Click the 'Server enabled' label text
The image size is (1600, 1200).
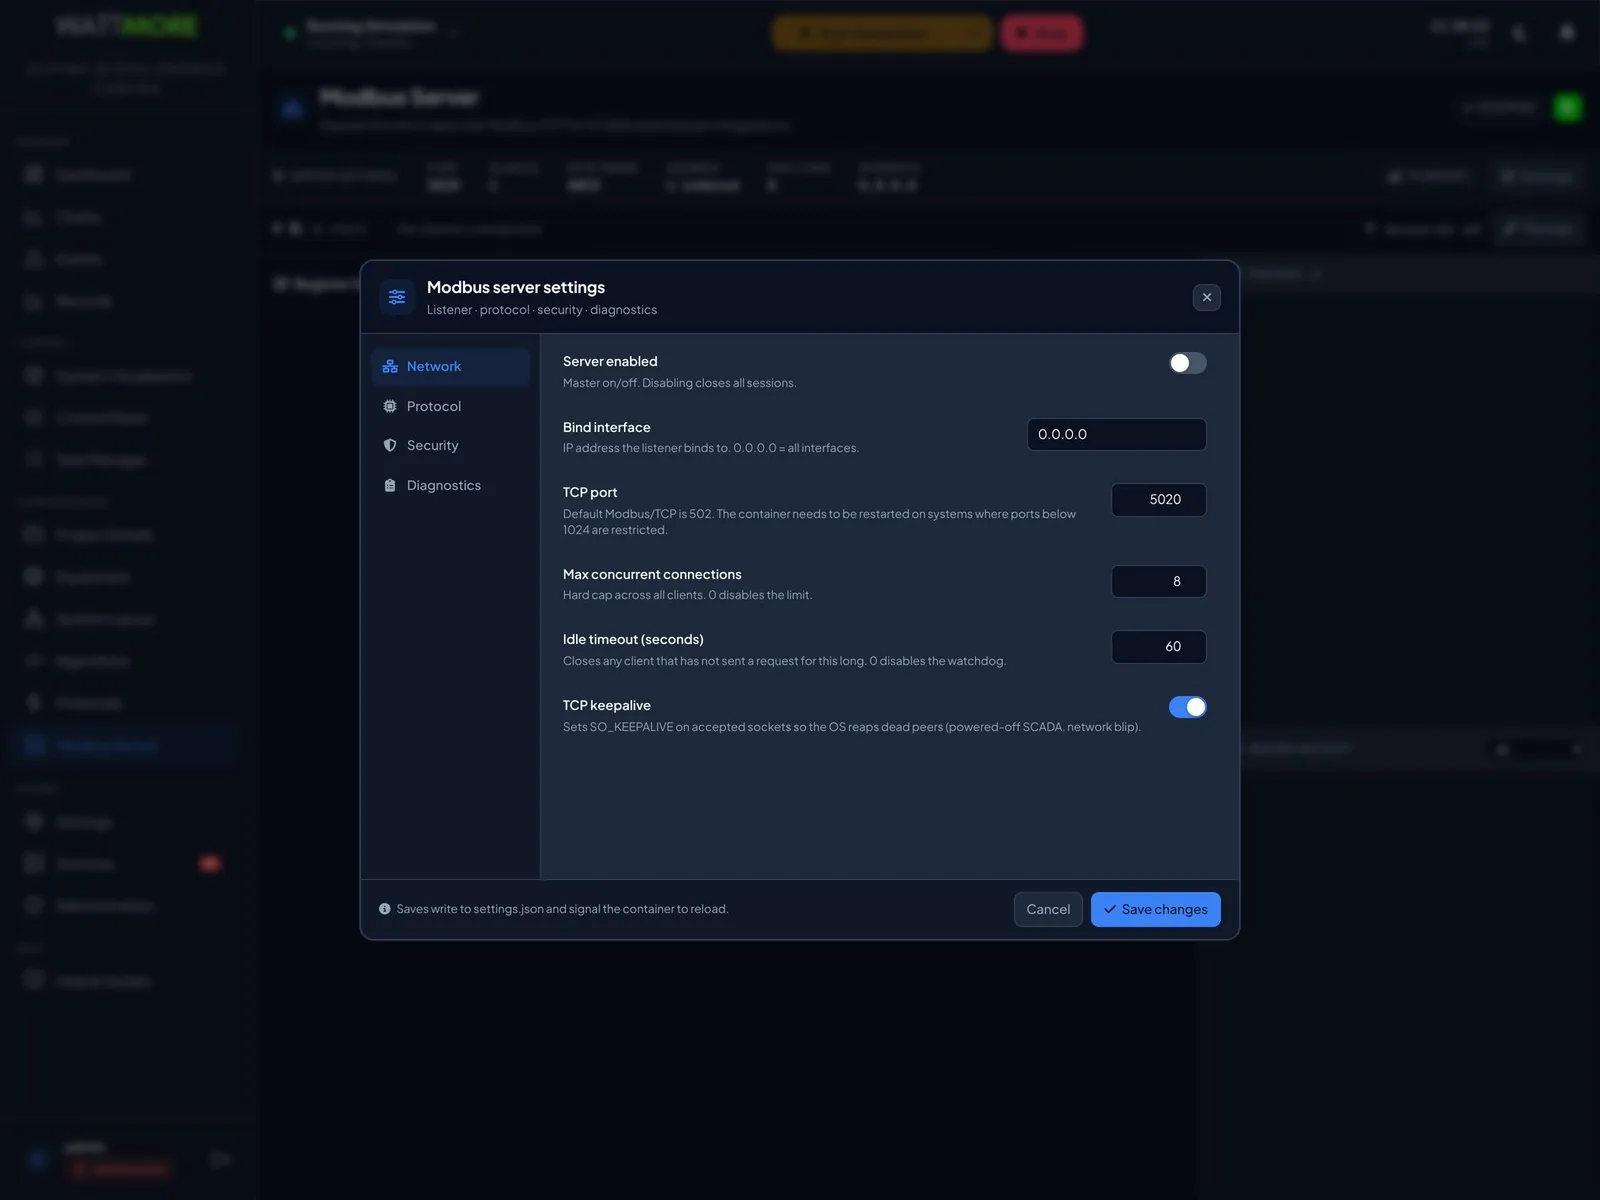[x=610, y=361]
